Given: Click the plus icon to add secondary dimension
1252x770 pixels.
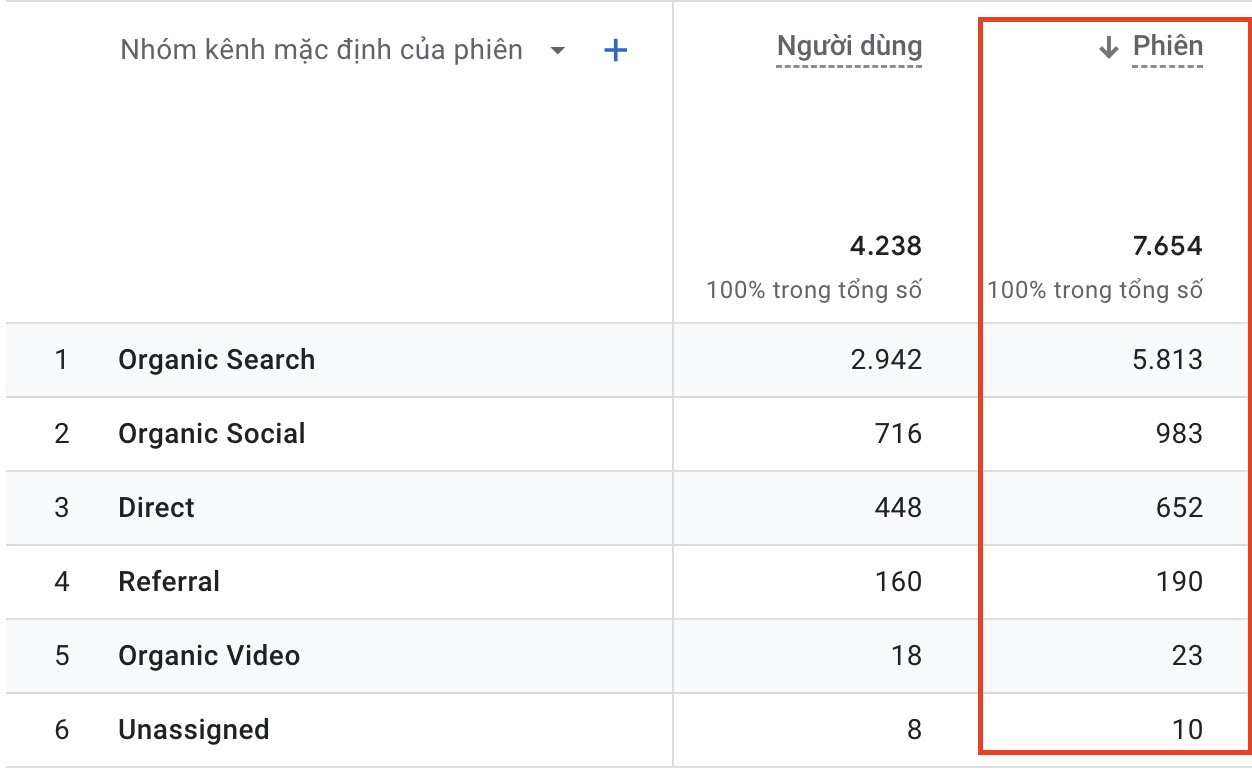Looking at the screenshot, I should 616,50.
